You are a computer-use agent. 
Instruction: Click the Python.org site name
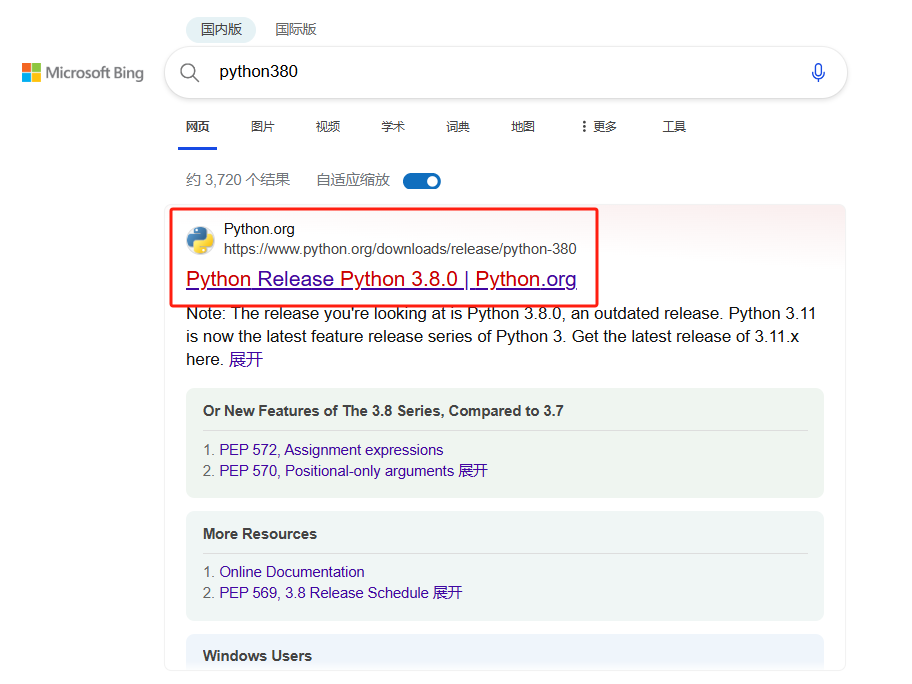point(259,229)
